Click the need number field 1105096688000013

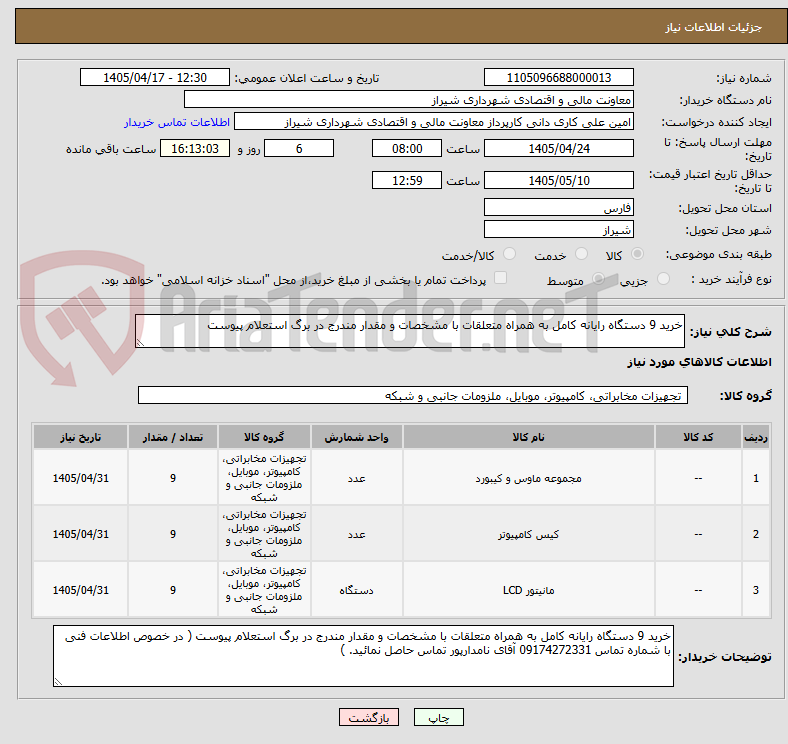pos(558,77)
